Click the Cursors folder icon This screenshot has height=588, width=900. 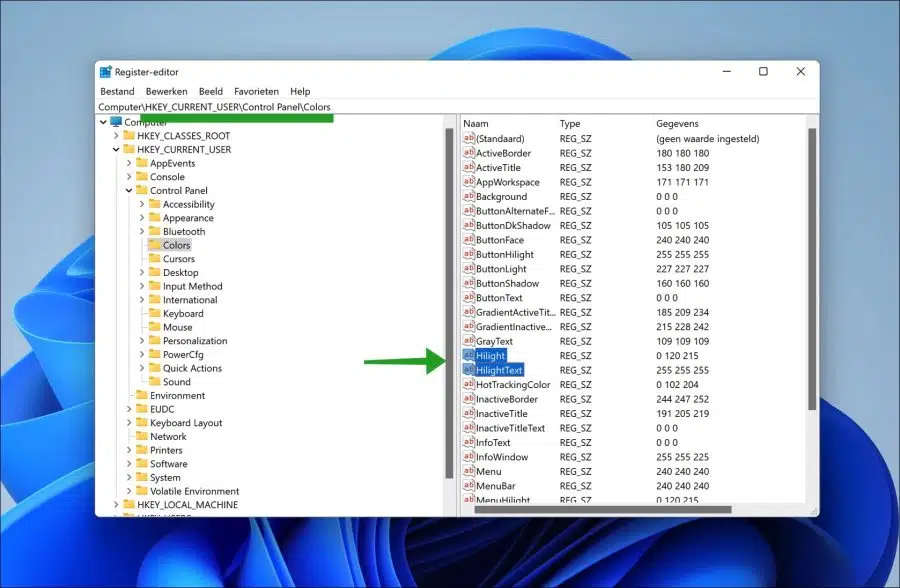click(x=154, y=258)
